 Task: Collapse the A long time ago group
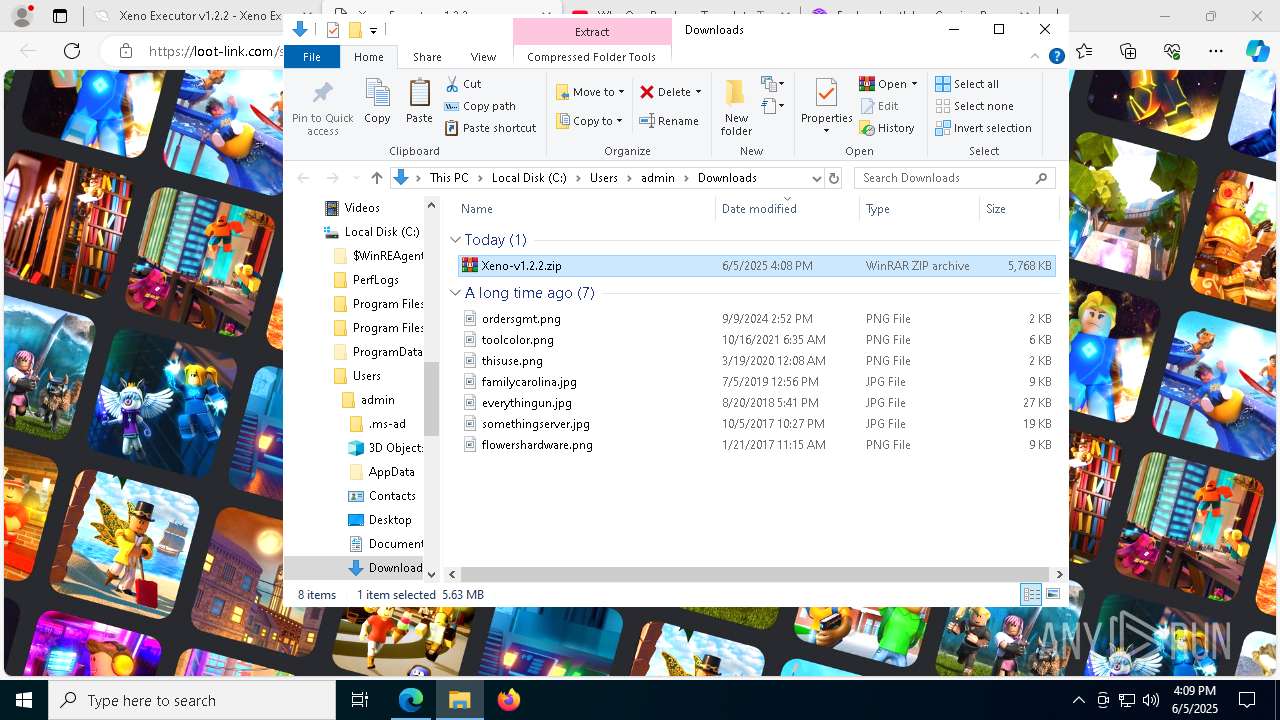tap(455, 293)
